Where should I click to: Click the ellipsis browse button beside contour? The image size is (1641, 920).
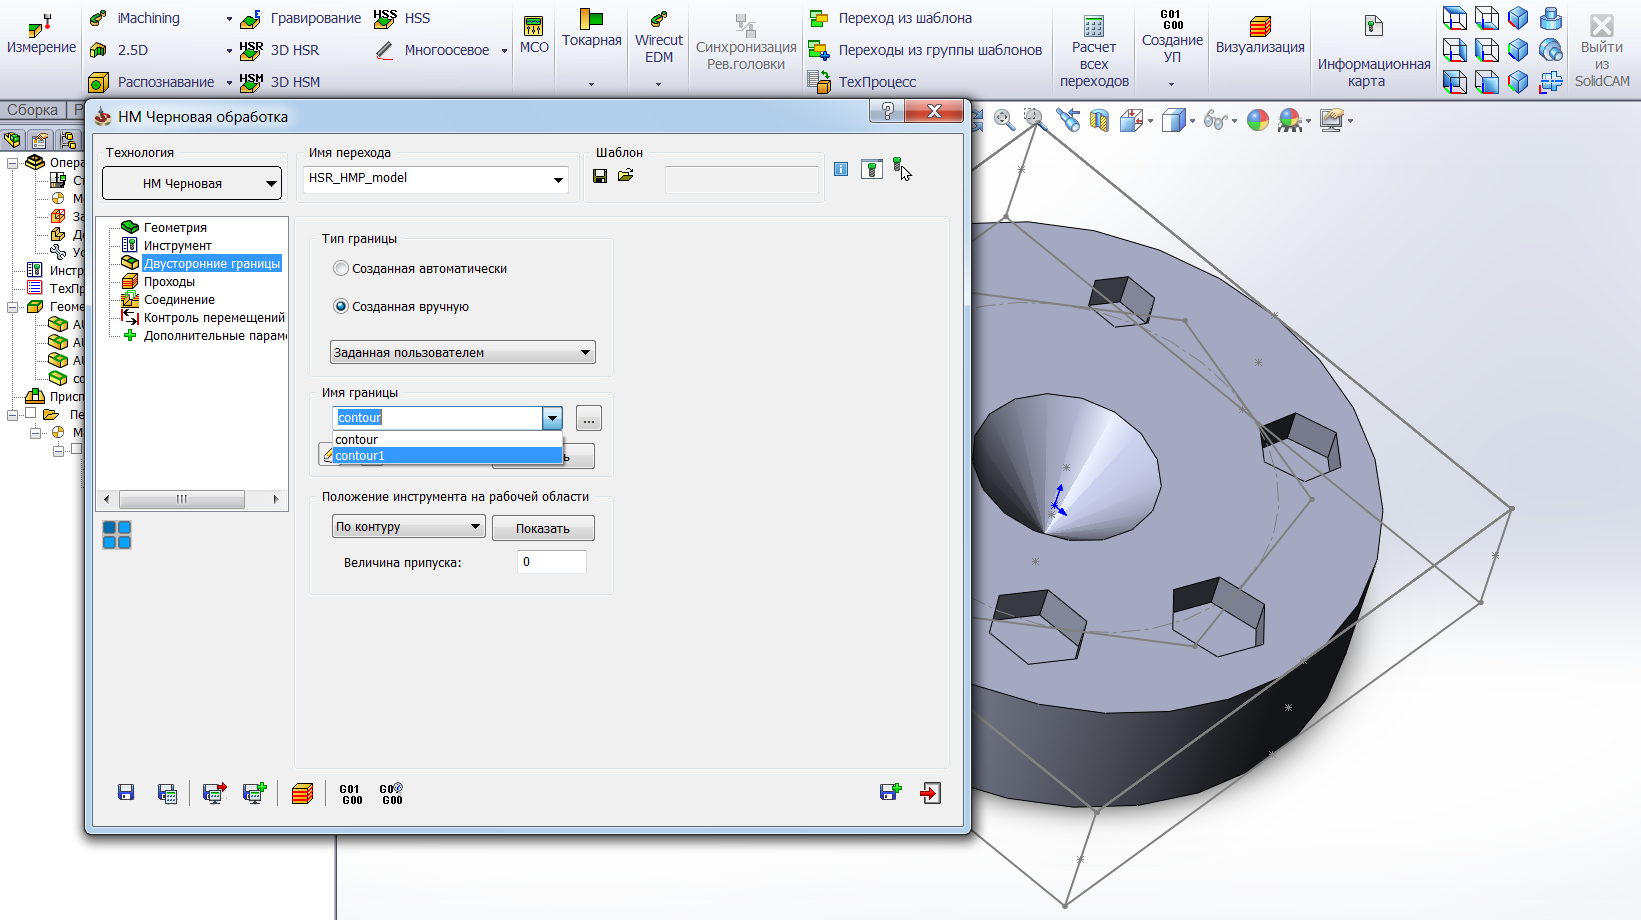(589, 419)
